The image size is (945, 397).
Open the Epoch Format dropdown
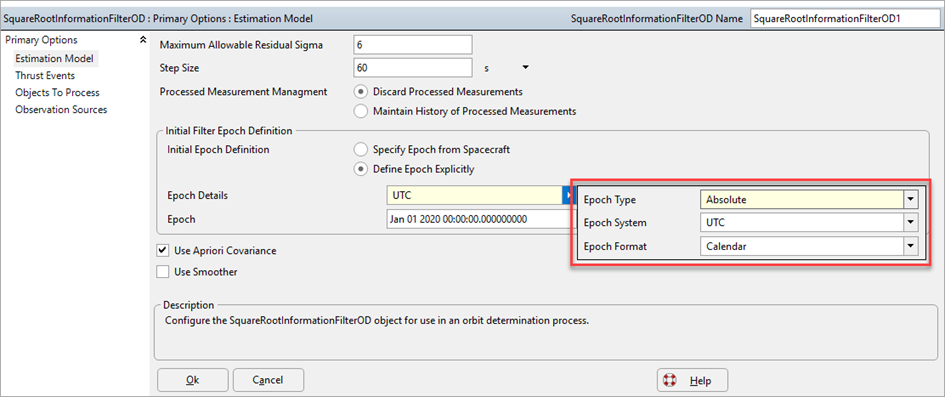[911, 246]
